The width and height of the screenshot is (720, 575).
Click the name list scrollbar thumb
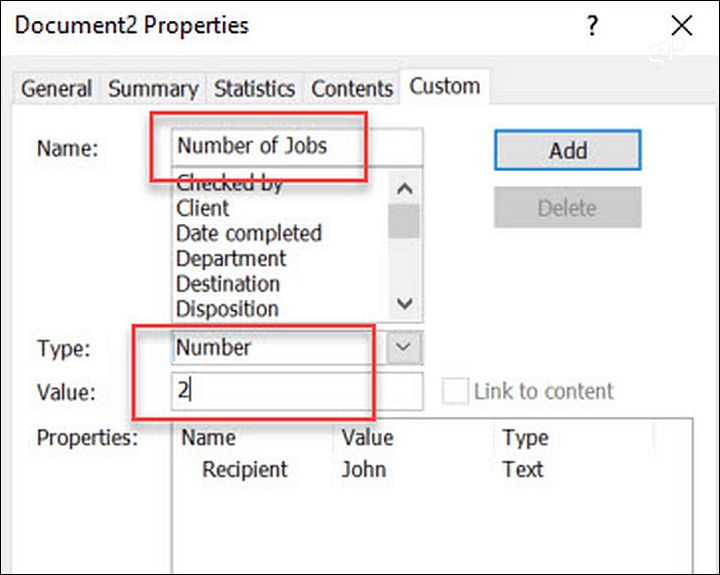(404, 221)
